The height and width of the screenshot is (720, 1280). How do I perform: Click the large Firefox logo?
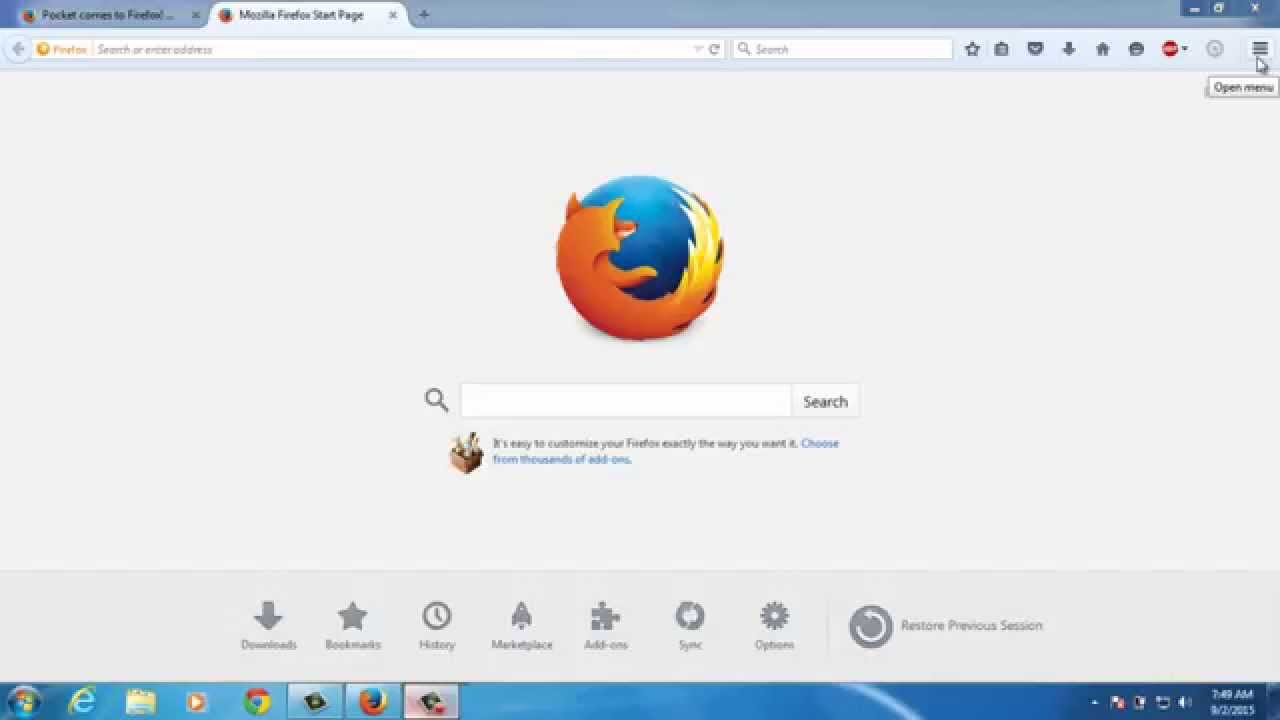click(x=640, y=258)
